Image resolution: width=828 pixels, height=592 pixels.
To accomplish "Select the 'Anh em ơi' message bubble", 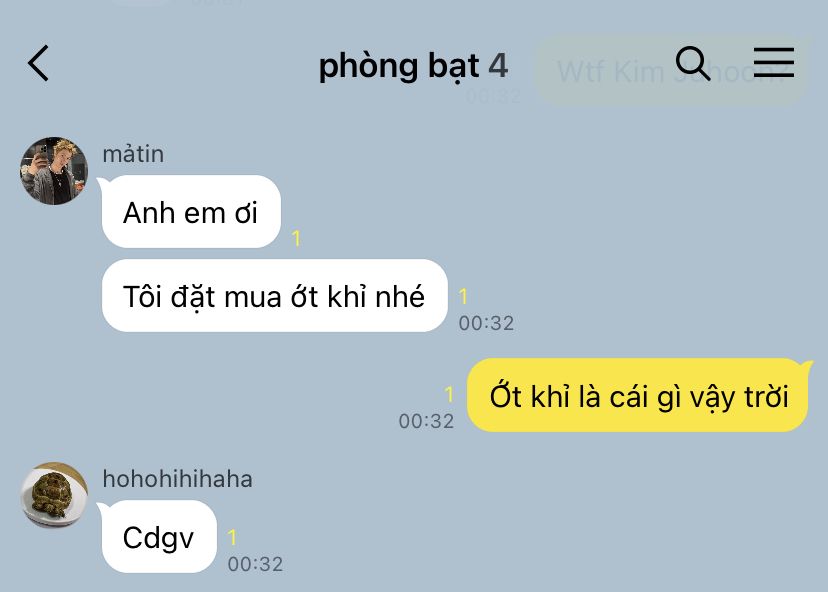I will coord(191,211).
